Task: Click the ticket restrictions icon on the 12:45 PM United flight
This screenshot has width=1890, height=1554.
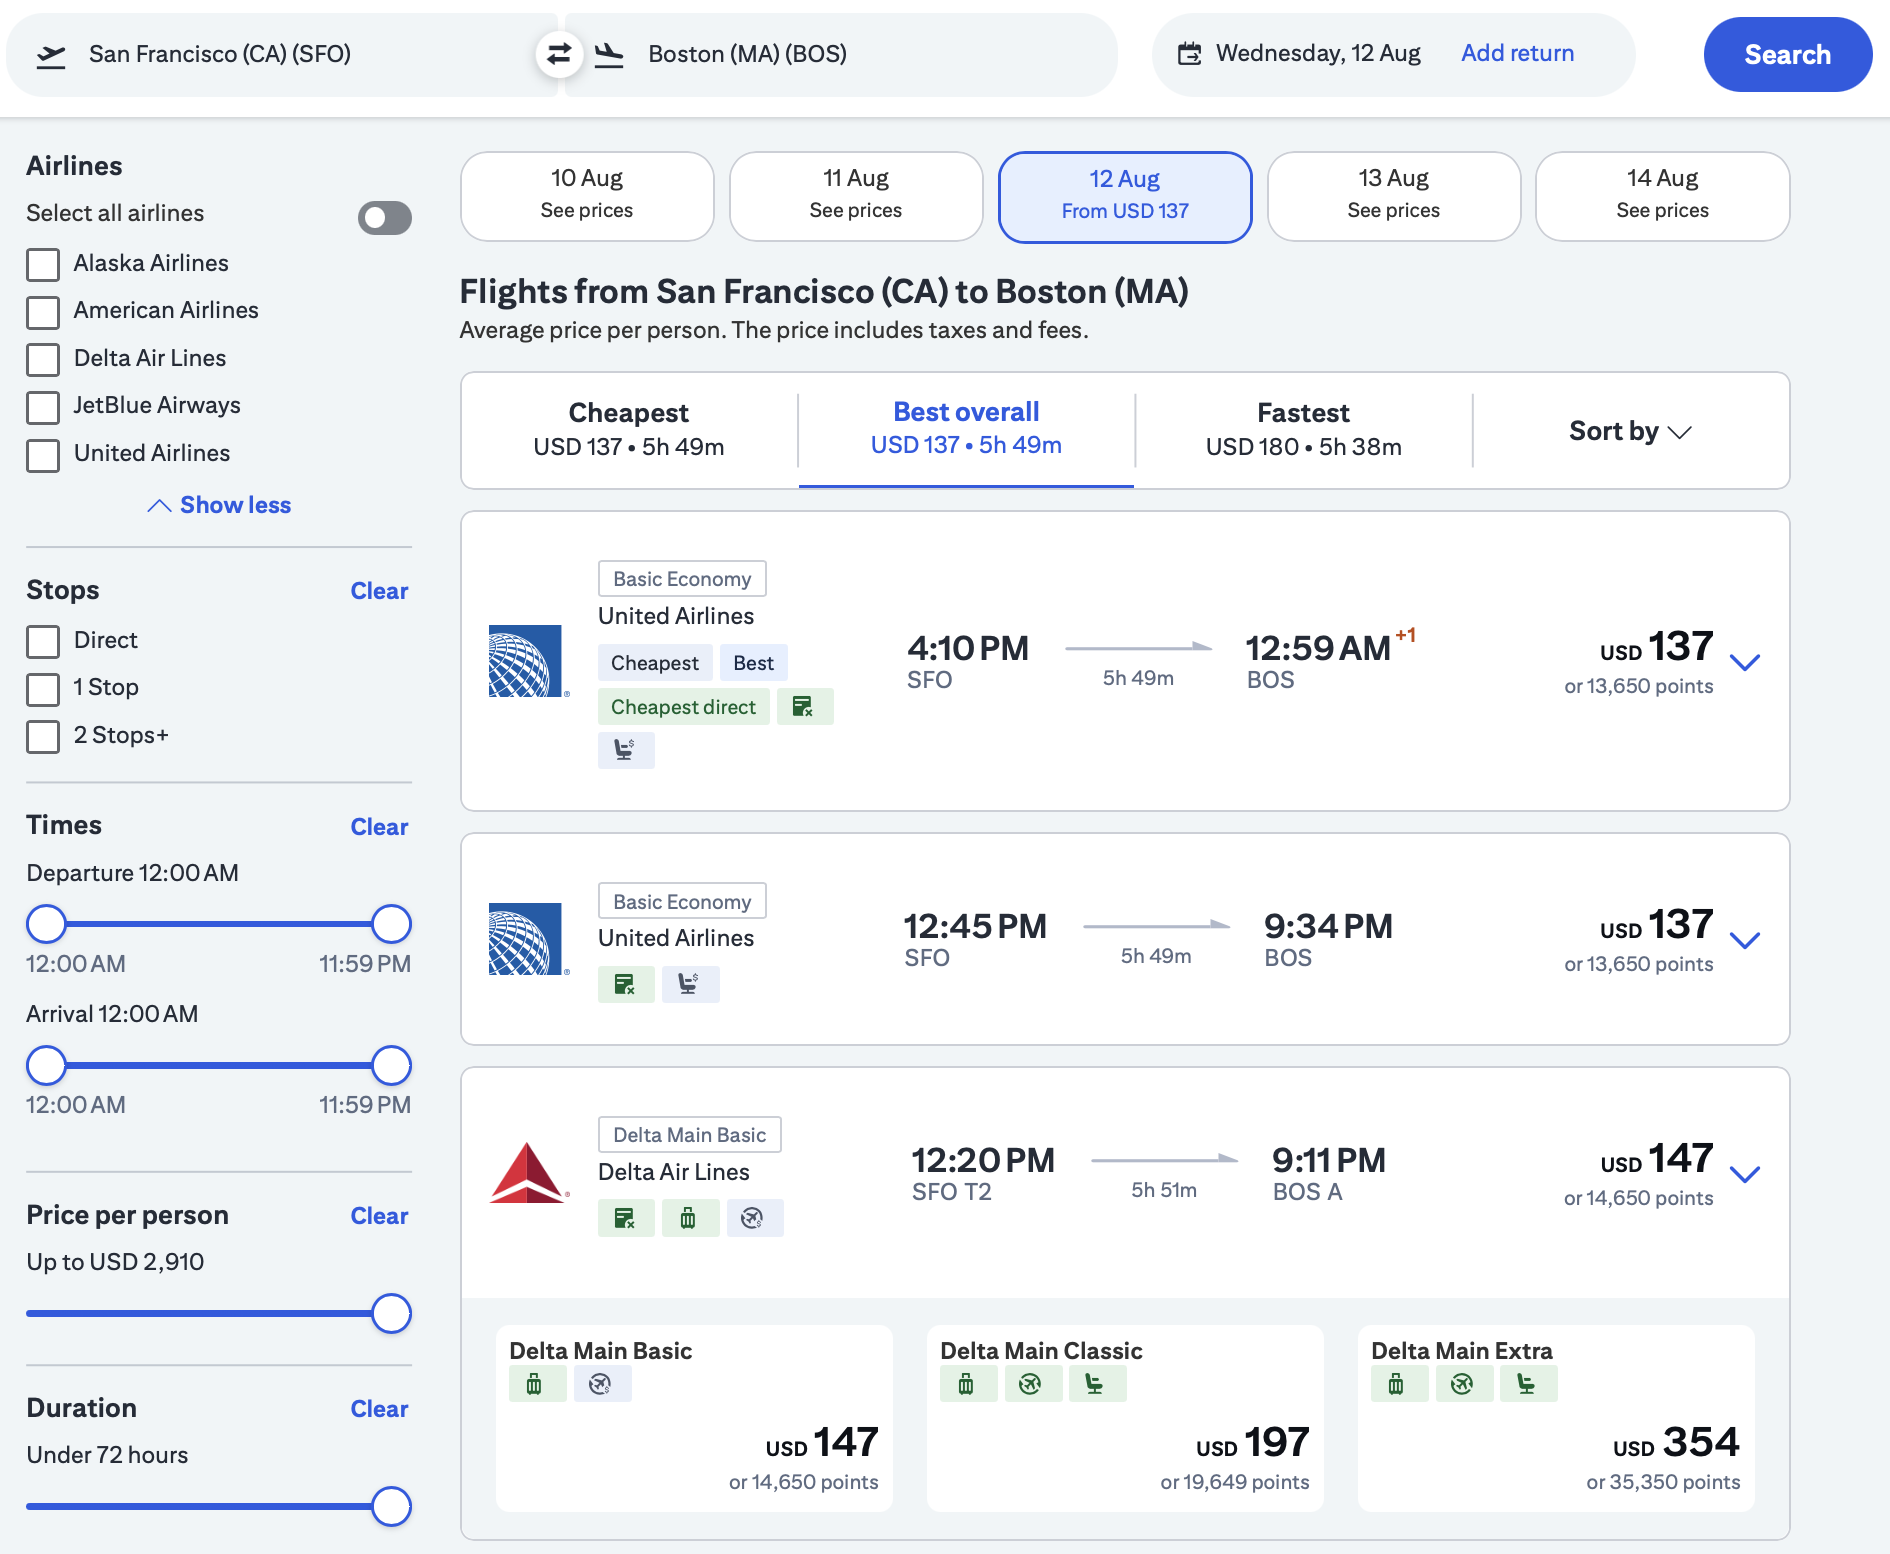Action: coord(626,984)
